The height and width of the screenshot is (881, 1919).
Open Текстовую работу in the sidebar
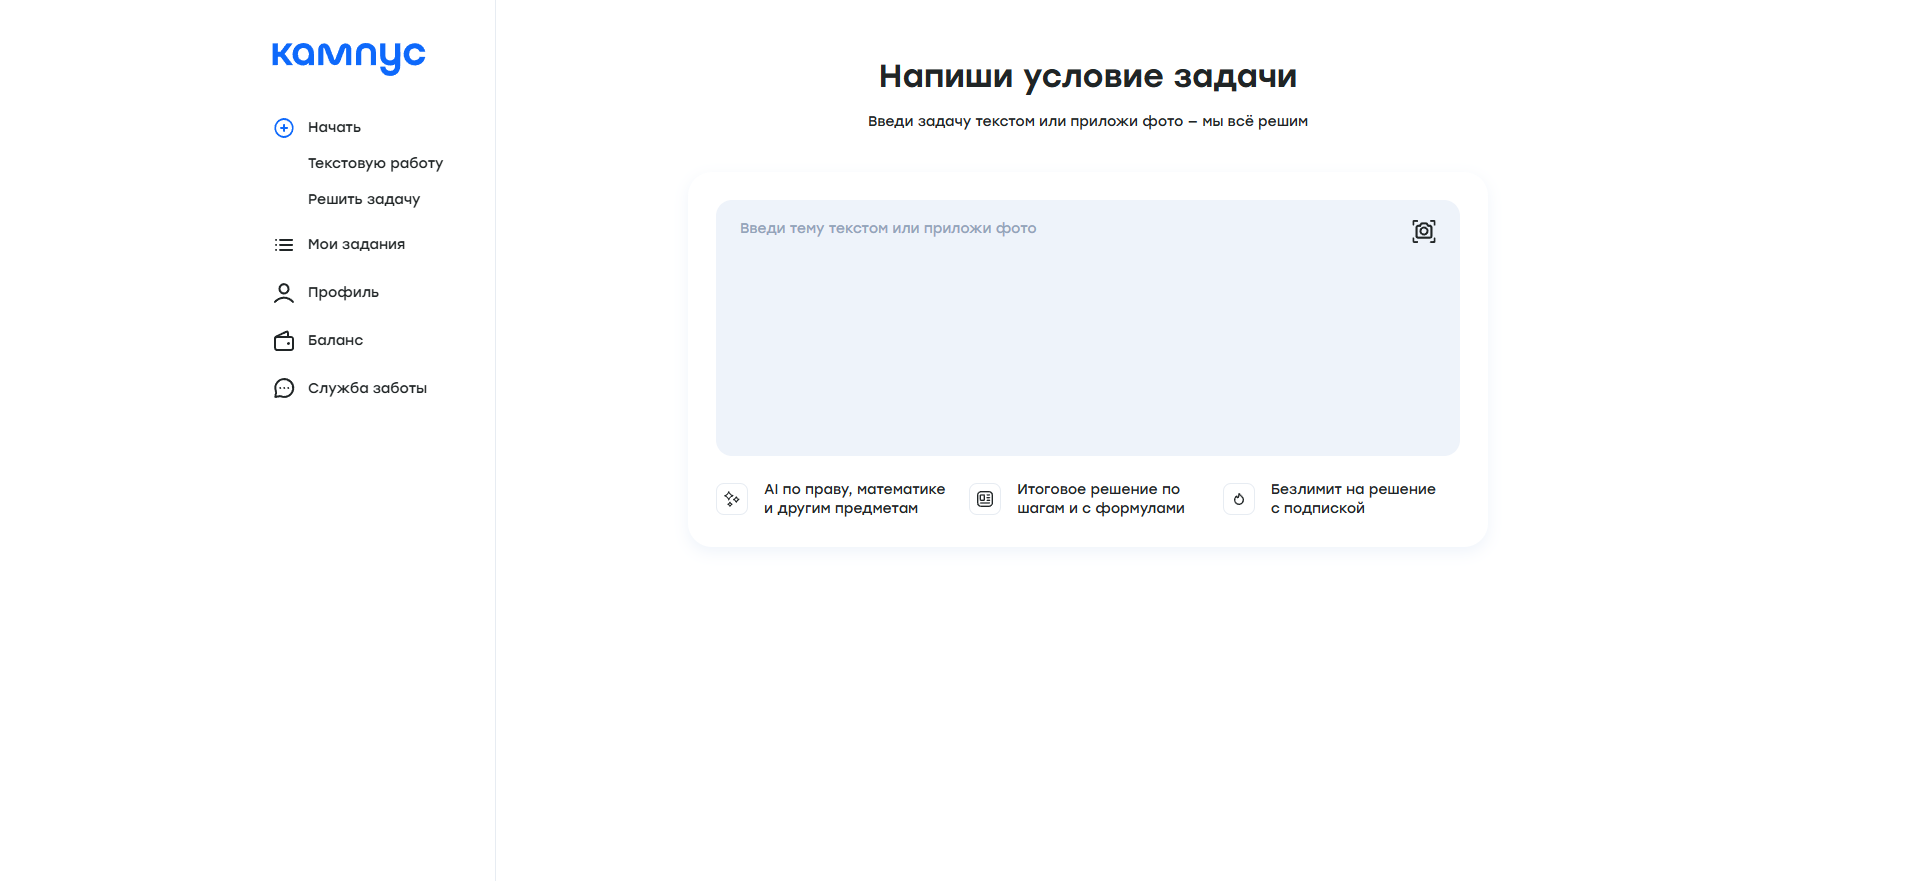click(375, 163)
